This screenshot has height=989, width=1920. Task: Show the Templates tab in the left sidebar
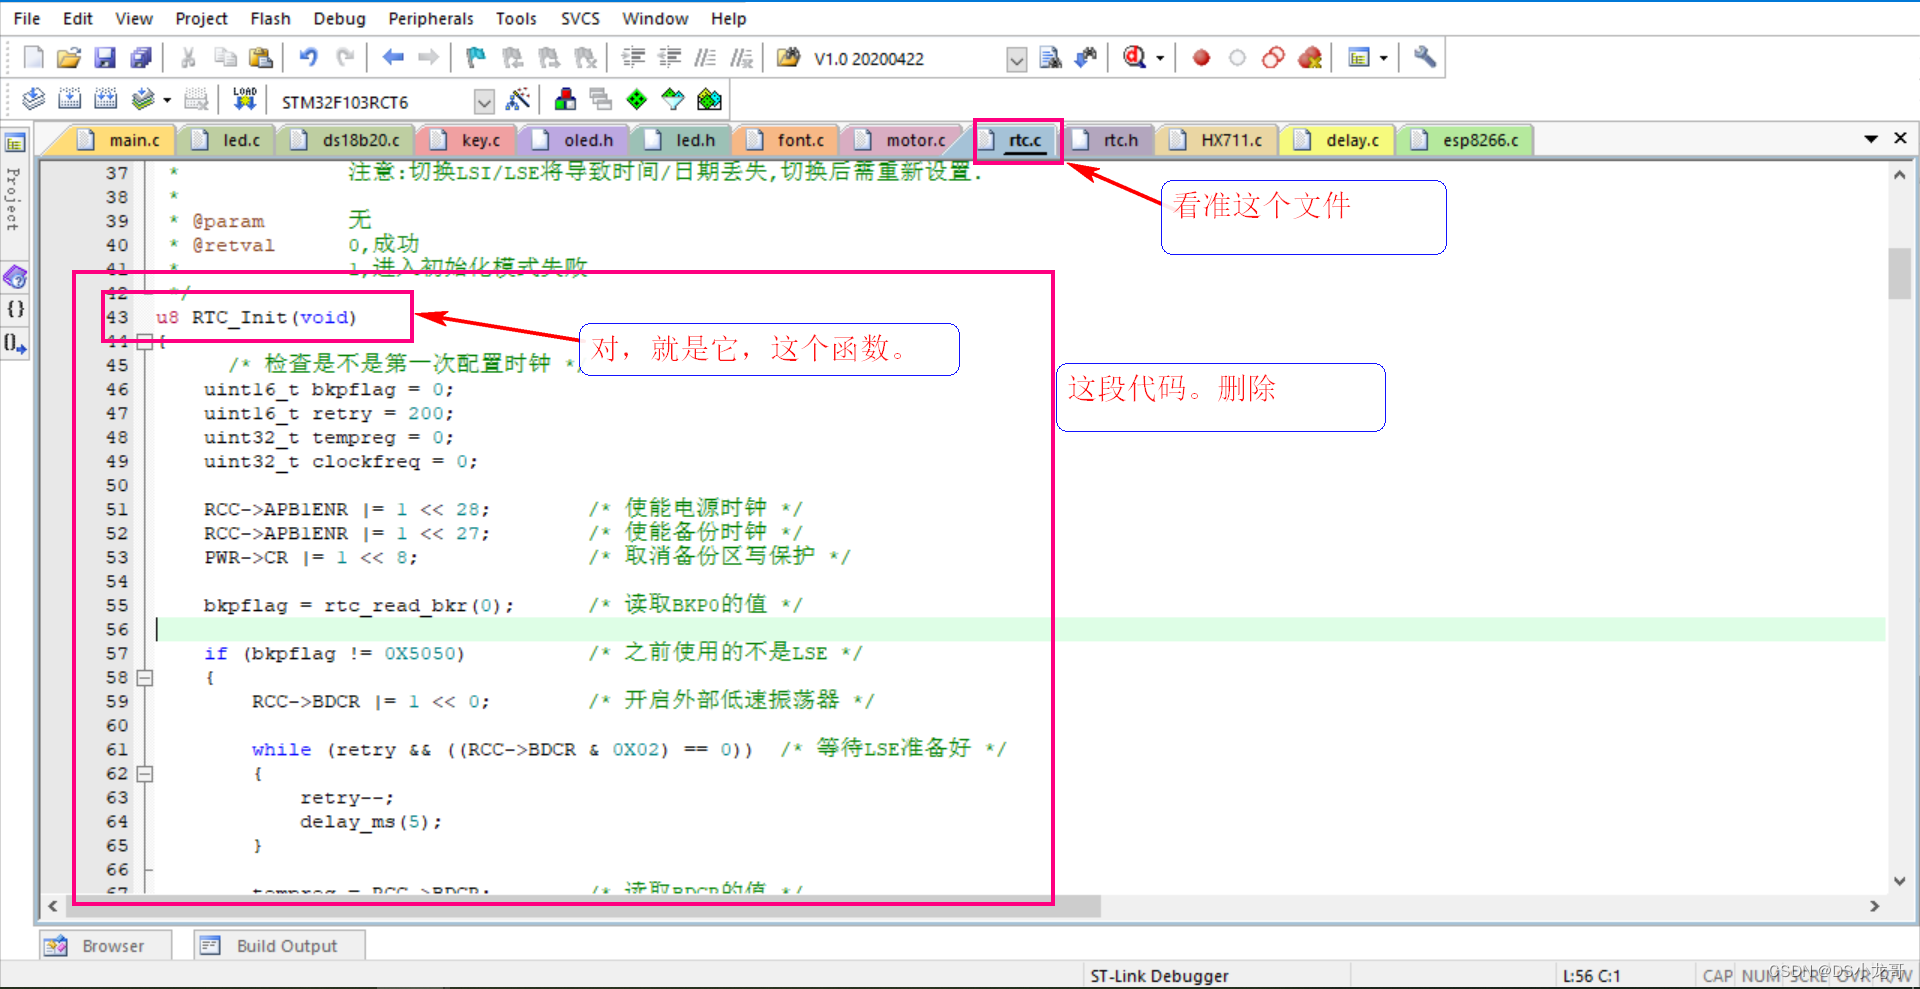point(15,344)
